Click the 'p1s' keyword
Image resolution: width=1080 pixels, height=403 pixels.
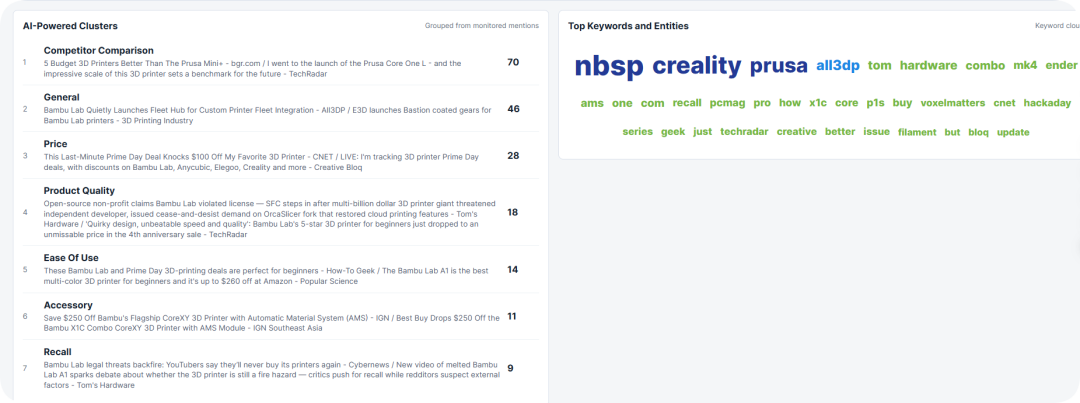pos(875,103)
